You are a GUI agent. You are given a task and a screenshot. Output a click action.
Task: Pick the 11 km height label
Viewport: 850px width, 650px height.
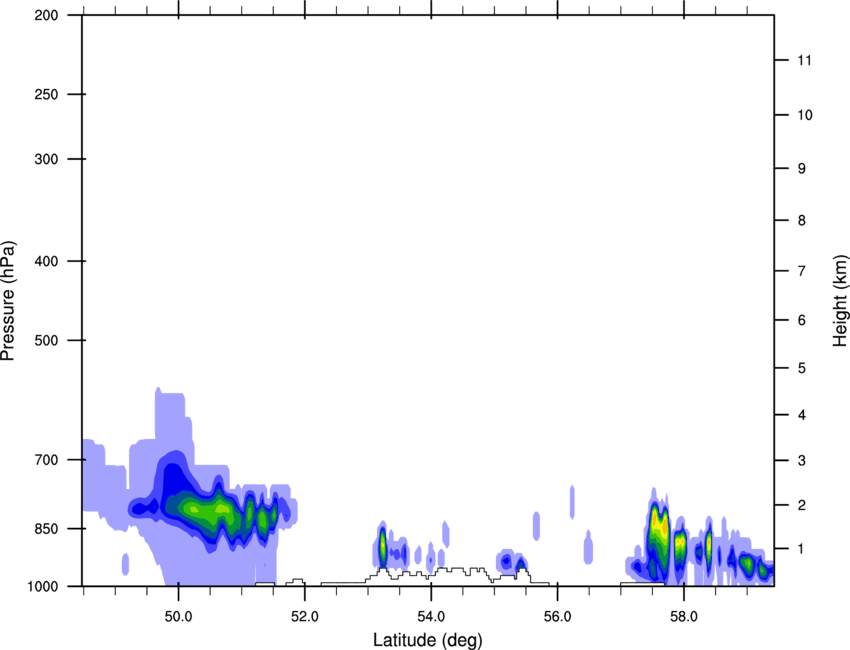805,60
